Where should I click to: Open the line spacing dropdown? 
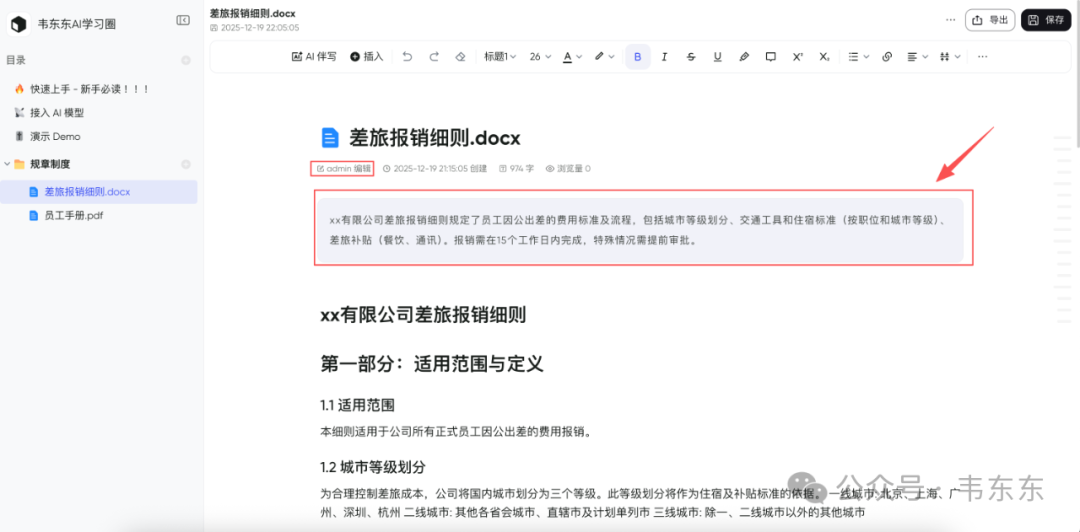coord(950,57)
